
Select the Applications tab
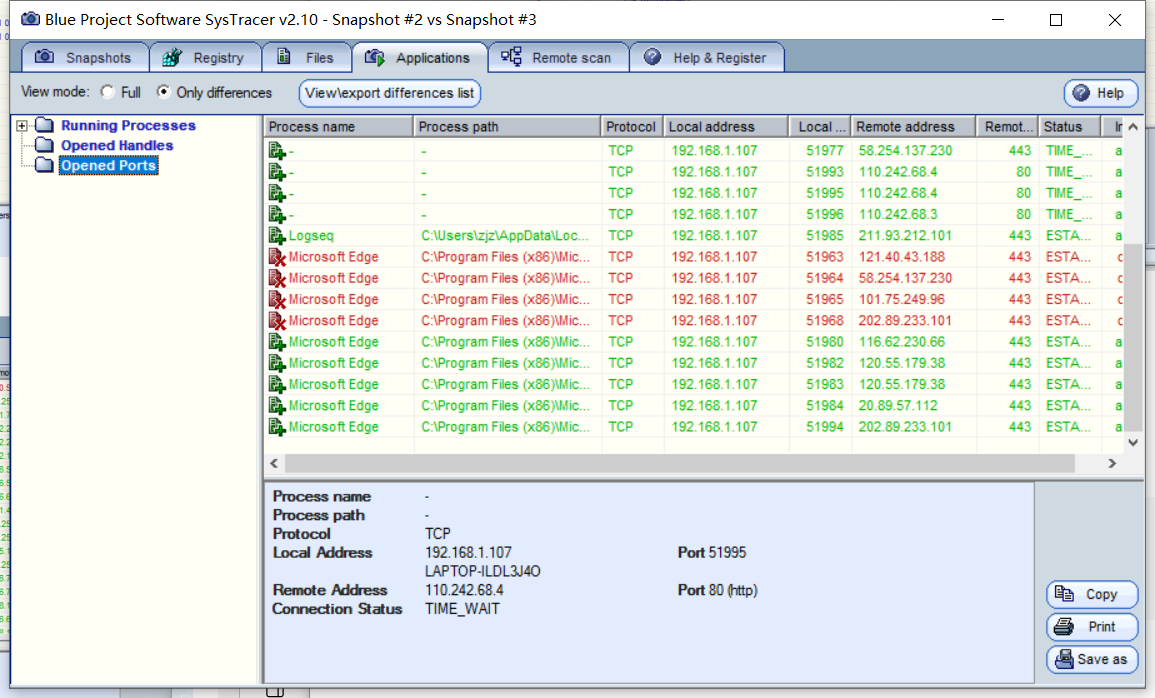(x=420, y=57)
